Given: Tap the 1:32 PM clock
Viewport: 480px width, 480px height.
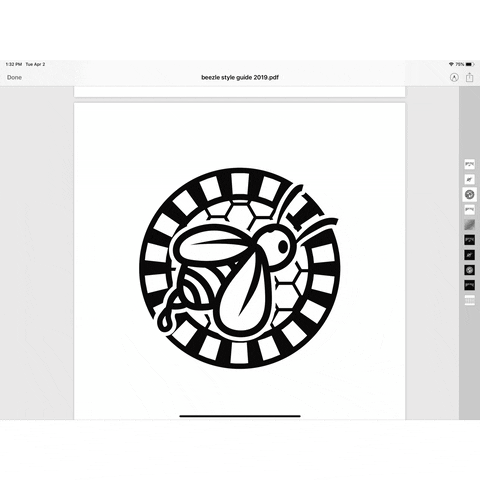Looking at the screenshot, I should 14,64.
